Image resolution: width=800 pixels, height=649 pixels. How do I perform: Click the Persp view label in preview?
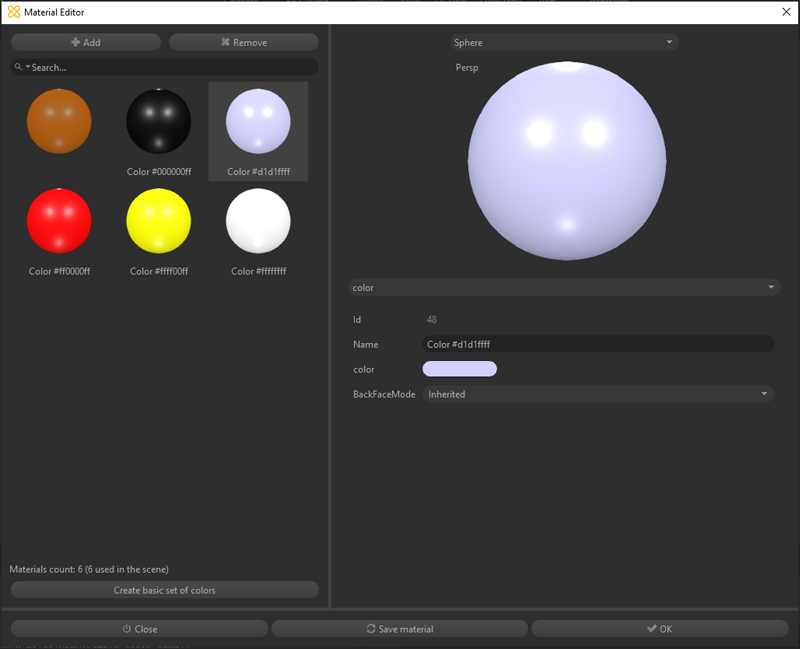click(467, 67)
